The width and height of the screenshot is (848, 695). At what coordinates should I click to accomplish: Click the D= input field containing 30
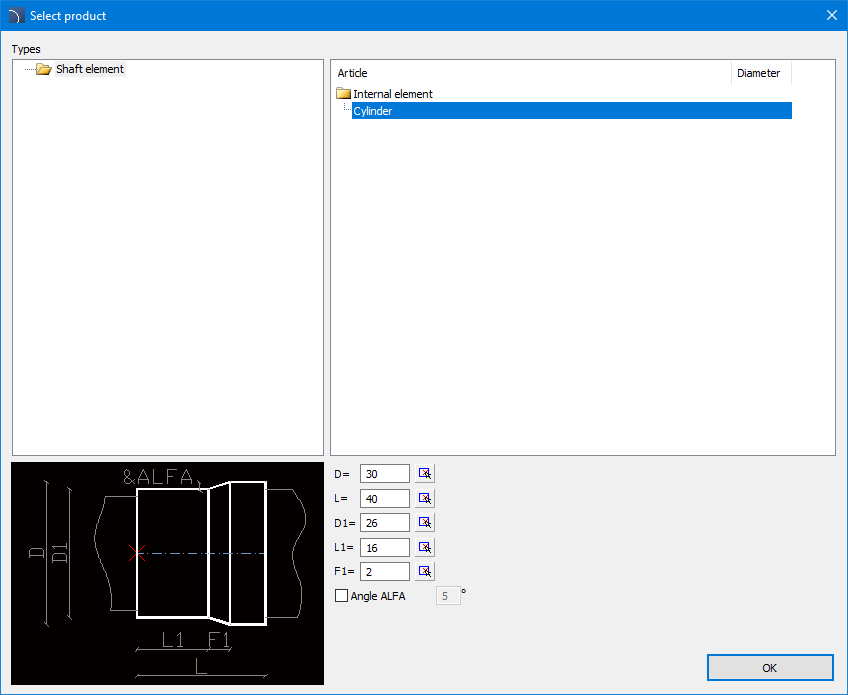coord(384,474)
